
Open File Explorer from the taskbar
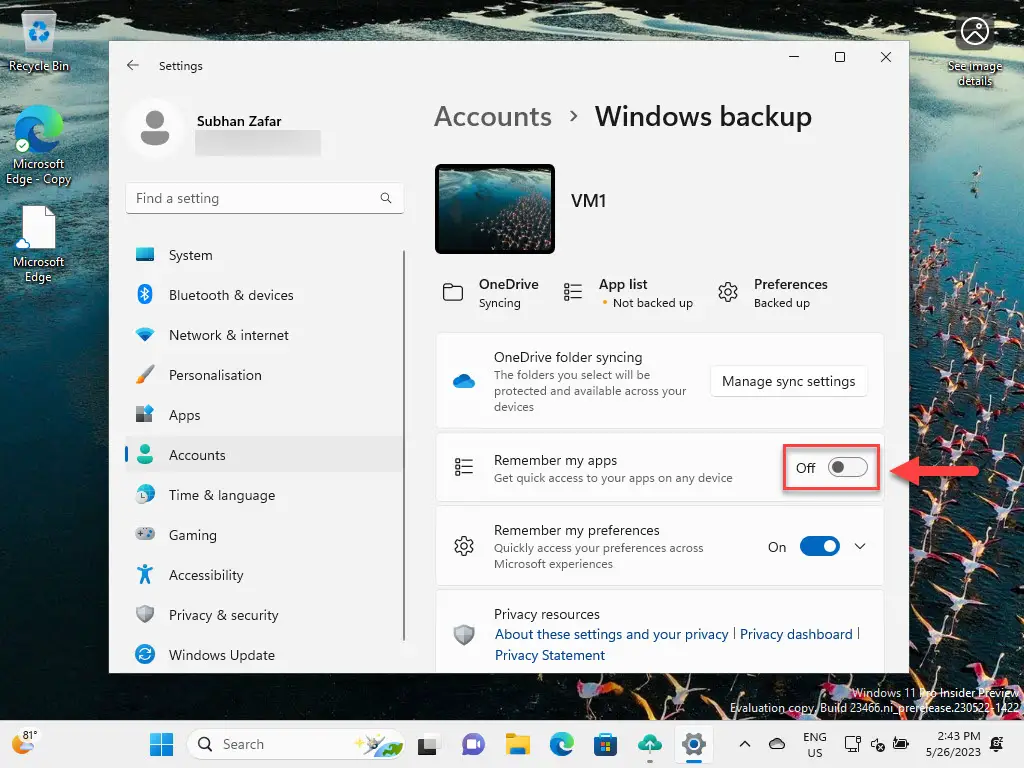pos(517,744)
